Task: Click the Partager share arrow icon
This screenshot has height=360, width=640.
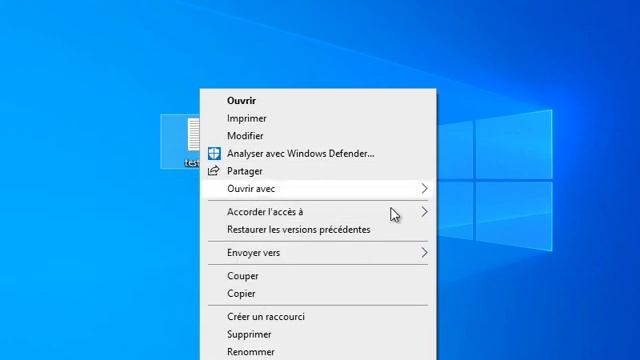Action: (213, 171)
